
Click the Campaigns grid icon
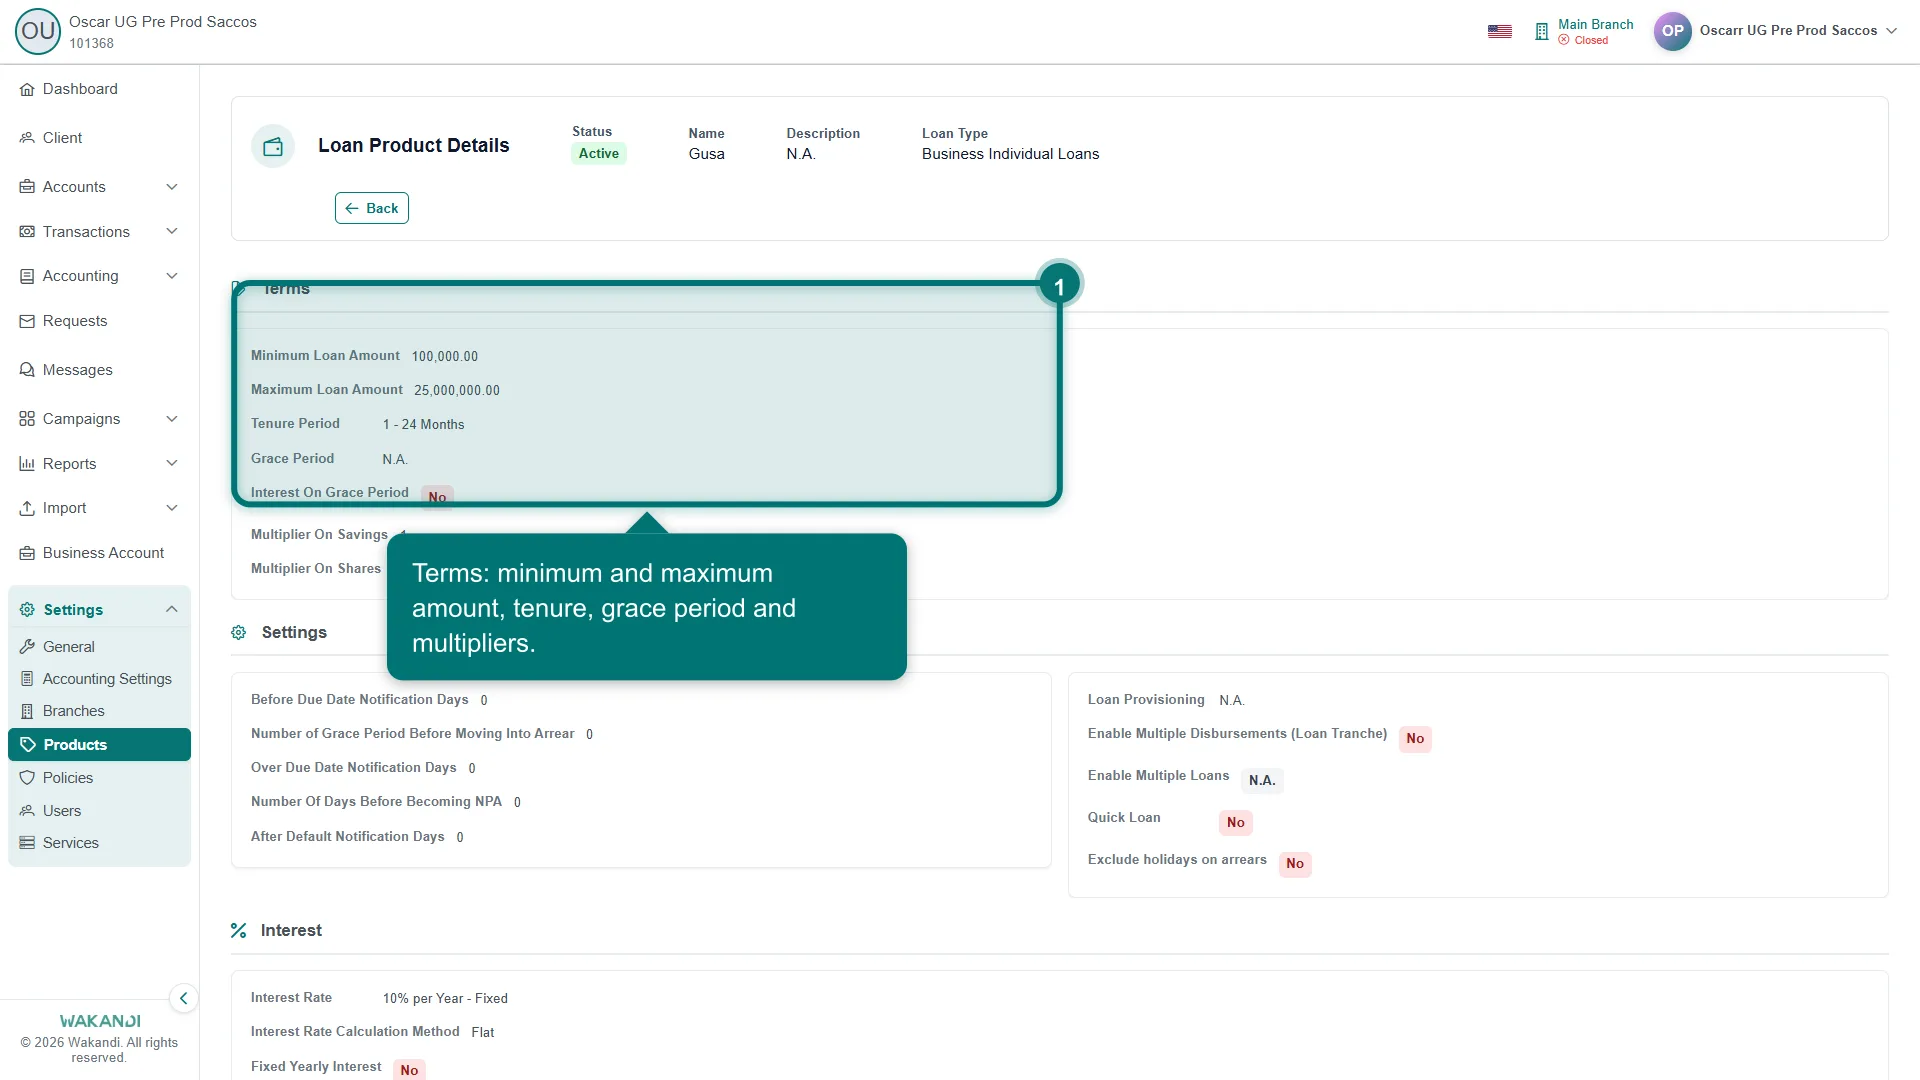tap(27, 419)
